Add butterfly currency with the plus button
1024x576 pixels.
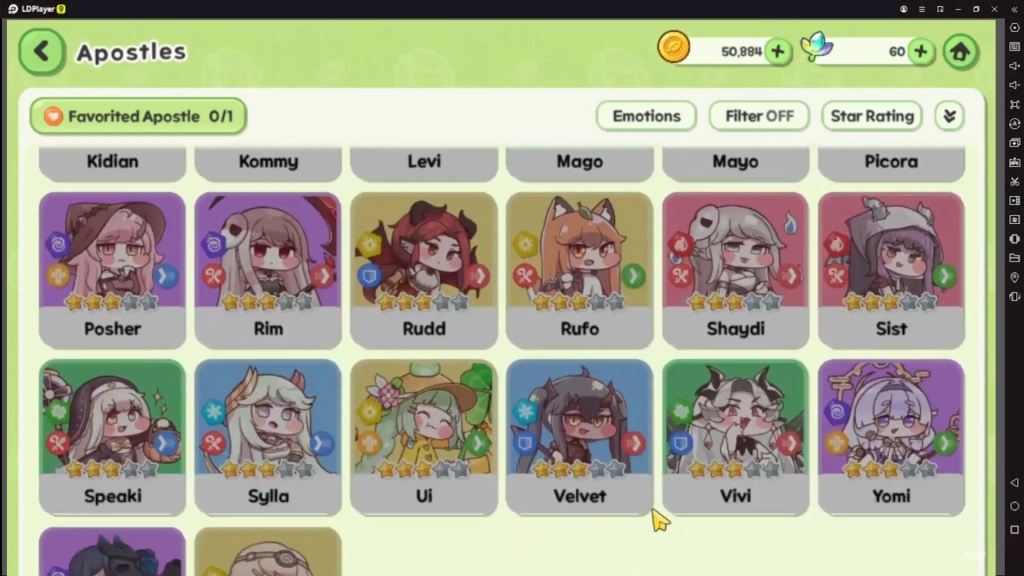[920, 52]
